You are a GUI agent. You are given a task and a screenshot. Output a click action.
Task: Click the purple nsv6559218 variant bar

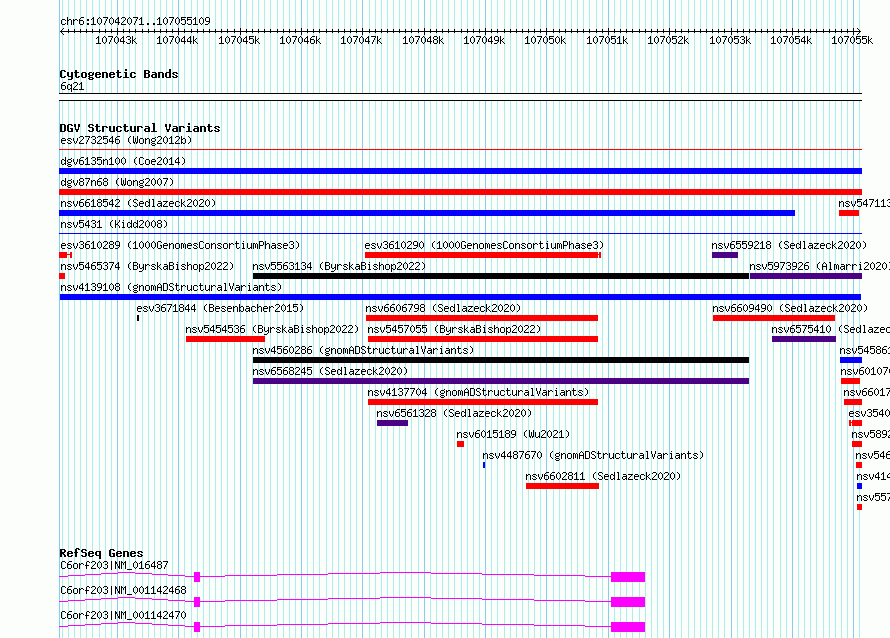(725, 255)
